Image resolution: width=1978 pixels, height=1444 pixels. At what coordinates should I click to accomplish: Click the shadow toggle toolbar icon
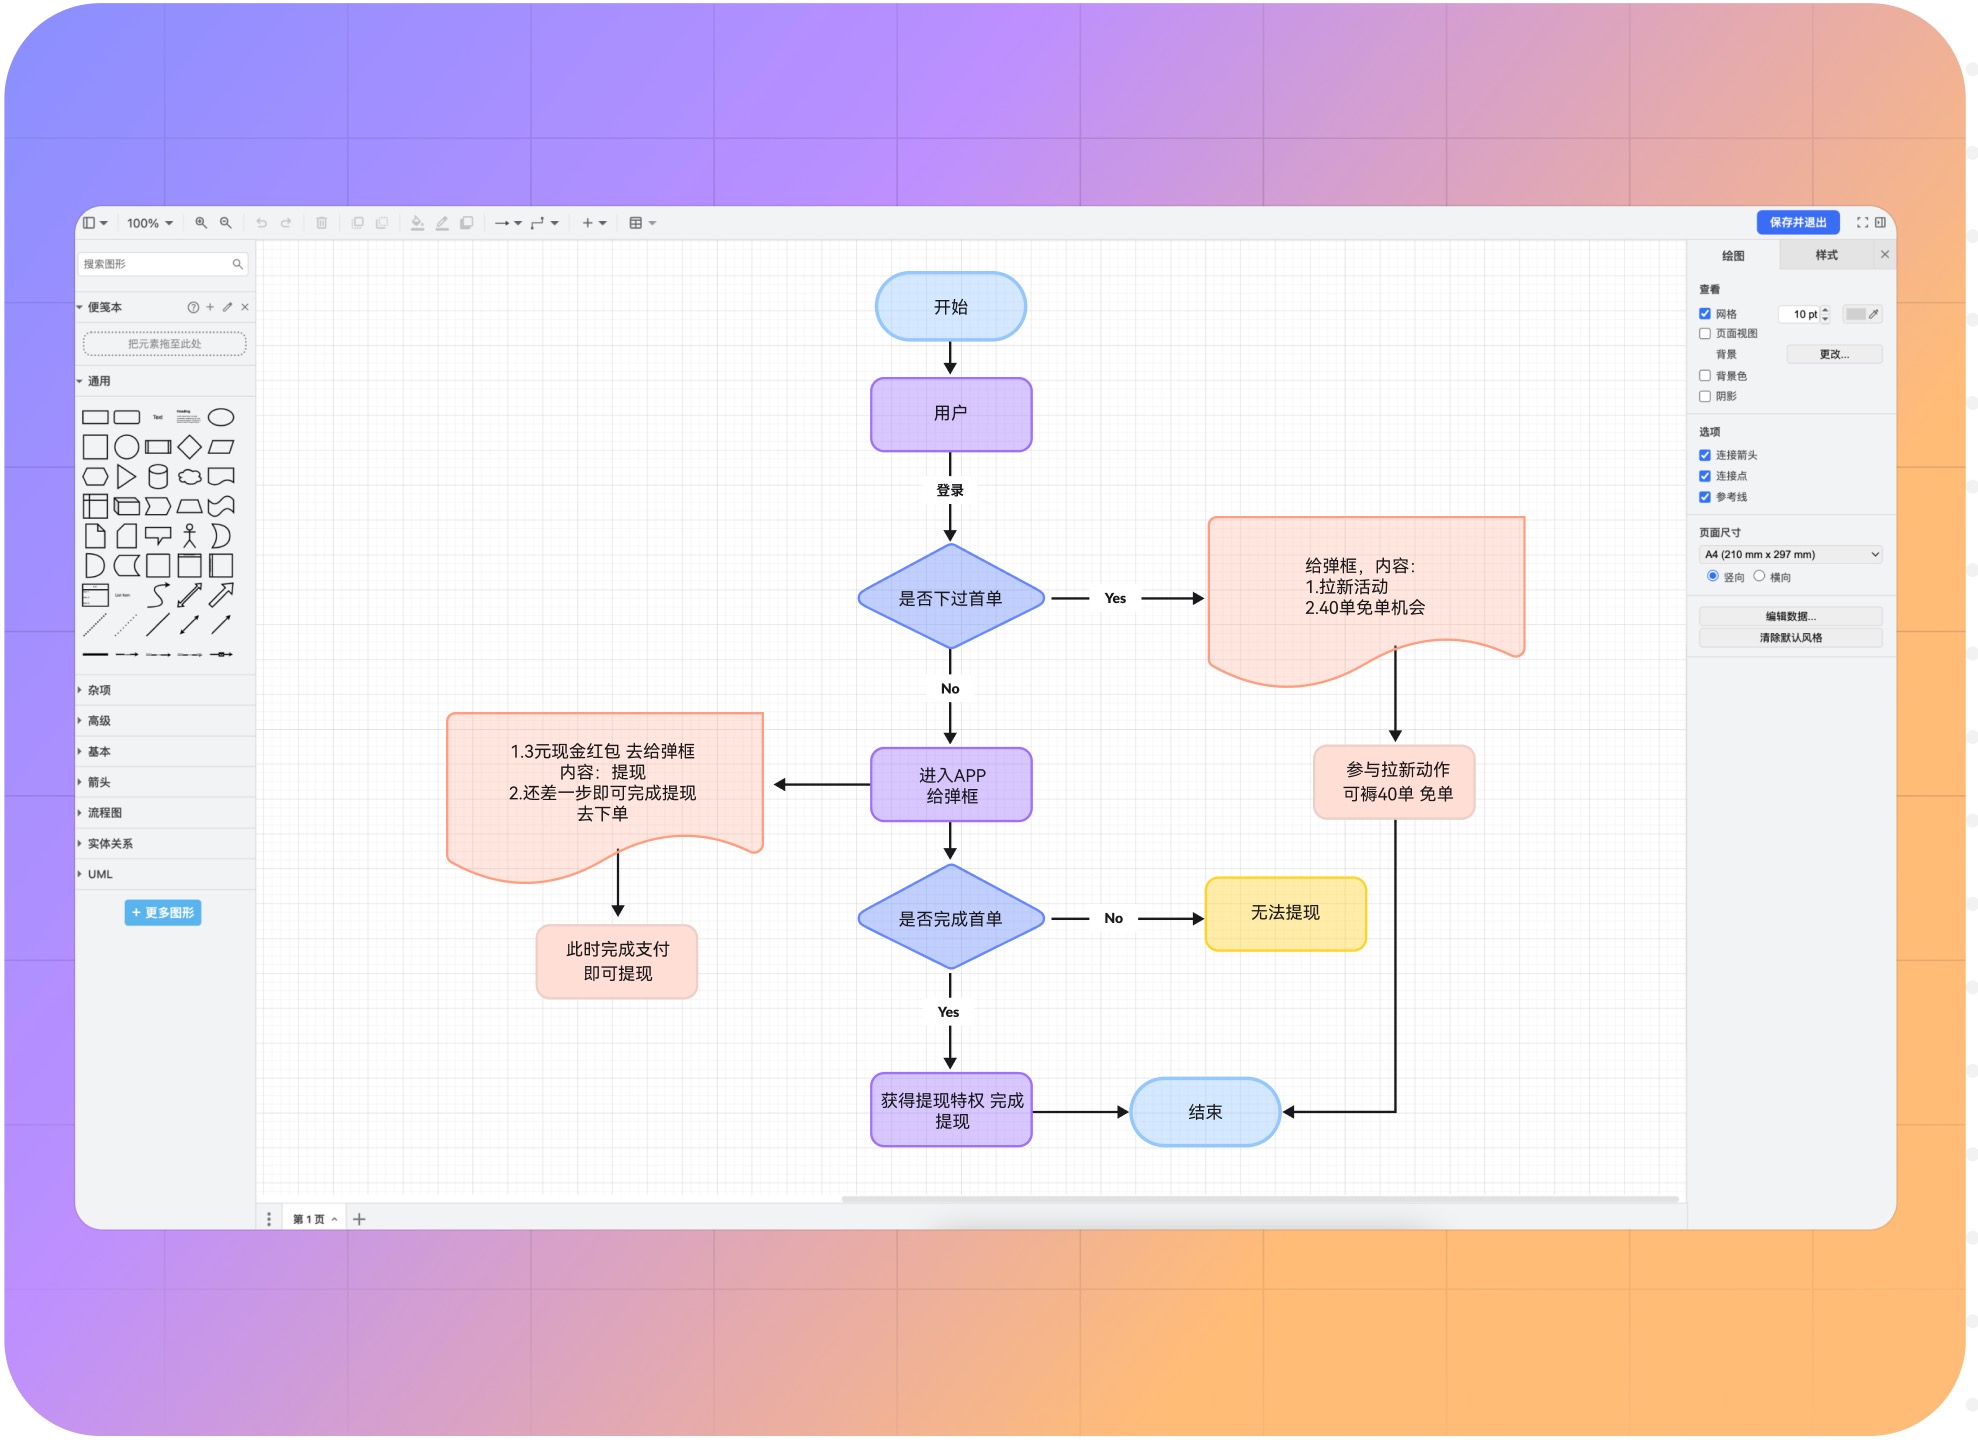(466, 223)
